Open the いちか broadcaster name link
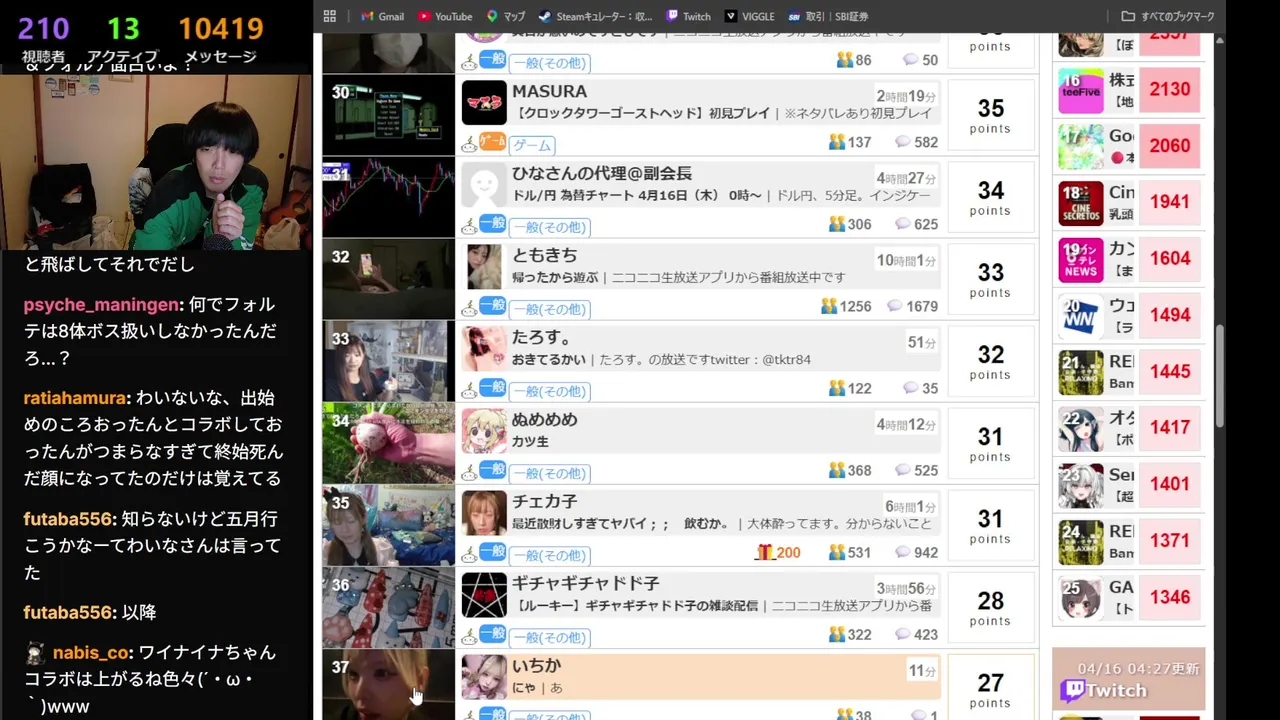The image size is (1280, 720). (x=536, y=665)
